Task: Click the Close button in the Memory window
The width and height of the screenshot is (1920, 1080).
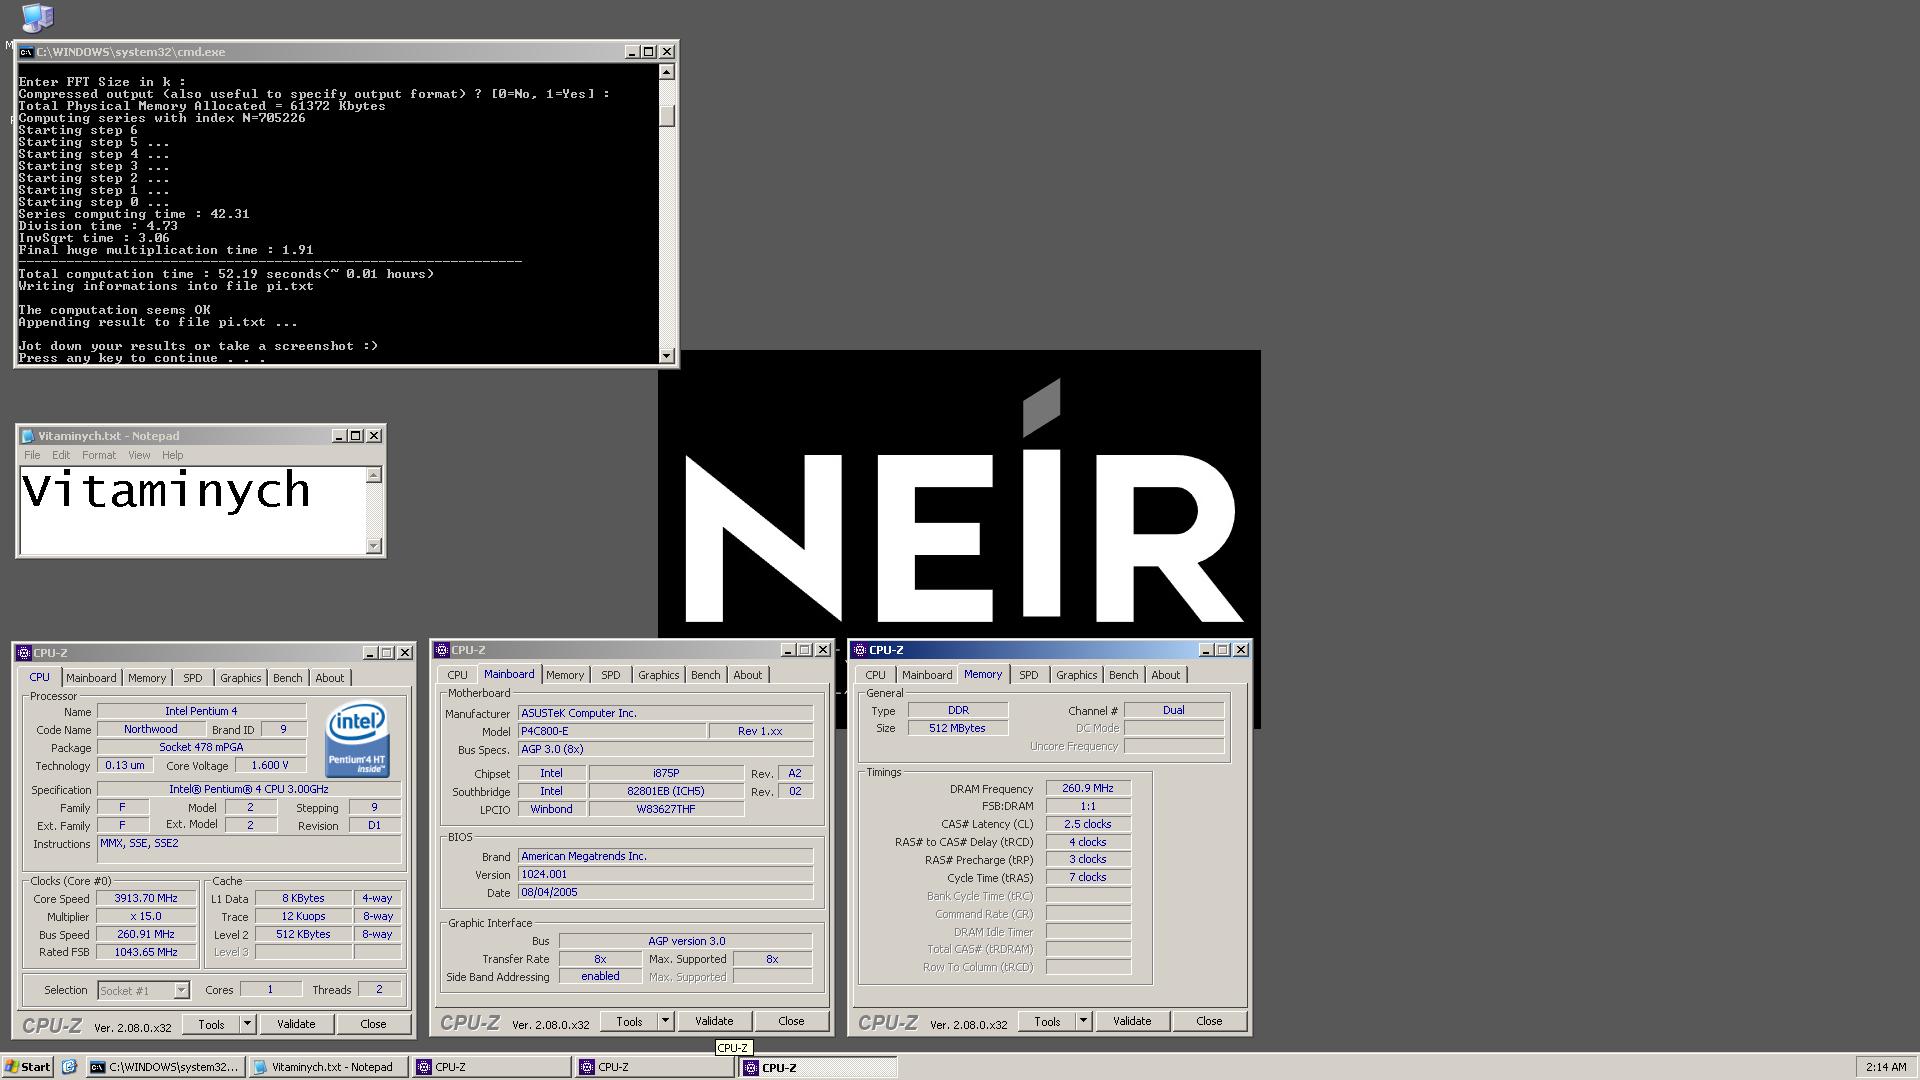Action: (1209, 1021)
